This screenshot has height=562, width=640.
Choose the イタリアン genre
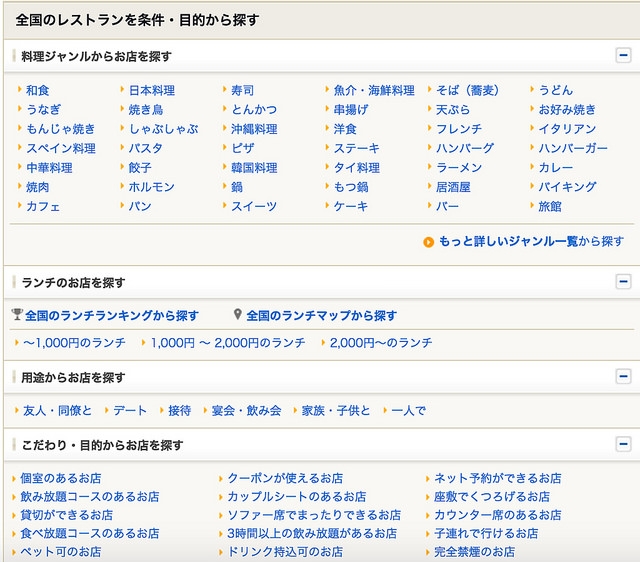pos(567,129)
